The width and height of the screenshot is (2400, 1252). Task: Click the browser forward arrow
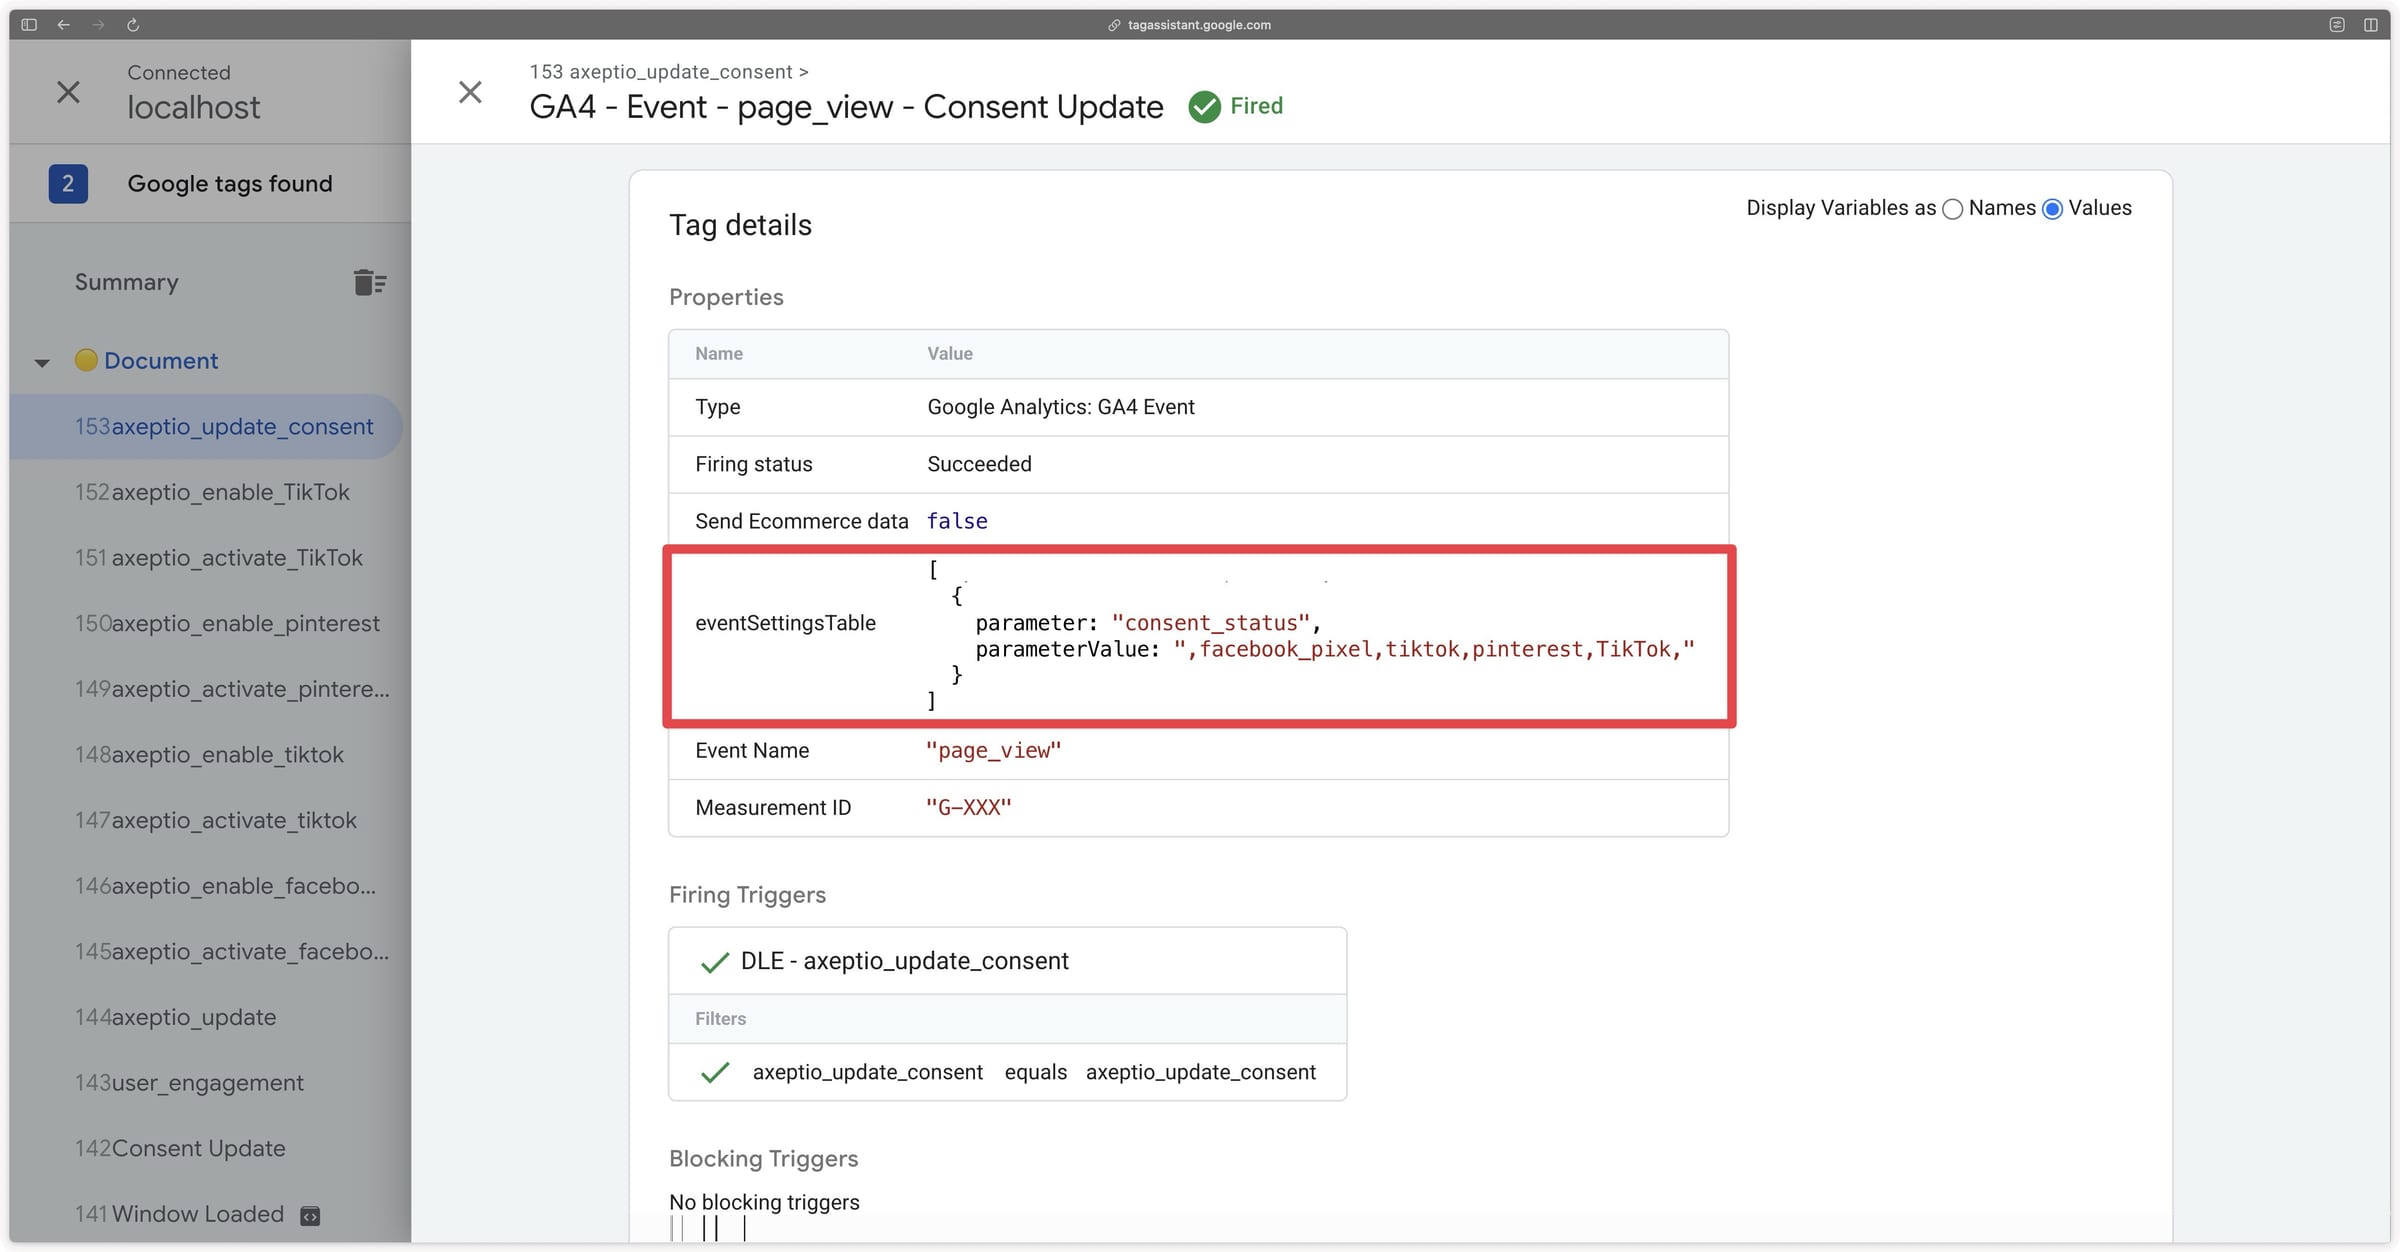[x=98, y=24]
